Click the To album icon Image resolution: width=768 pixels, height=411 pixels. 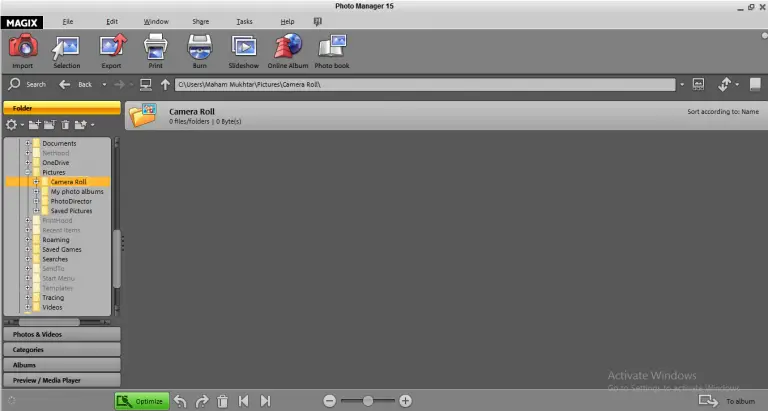[x=708, y=401]
